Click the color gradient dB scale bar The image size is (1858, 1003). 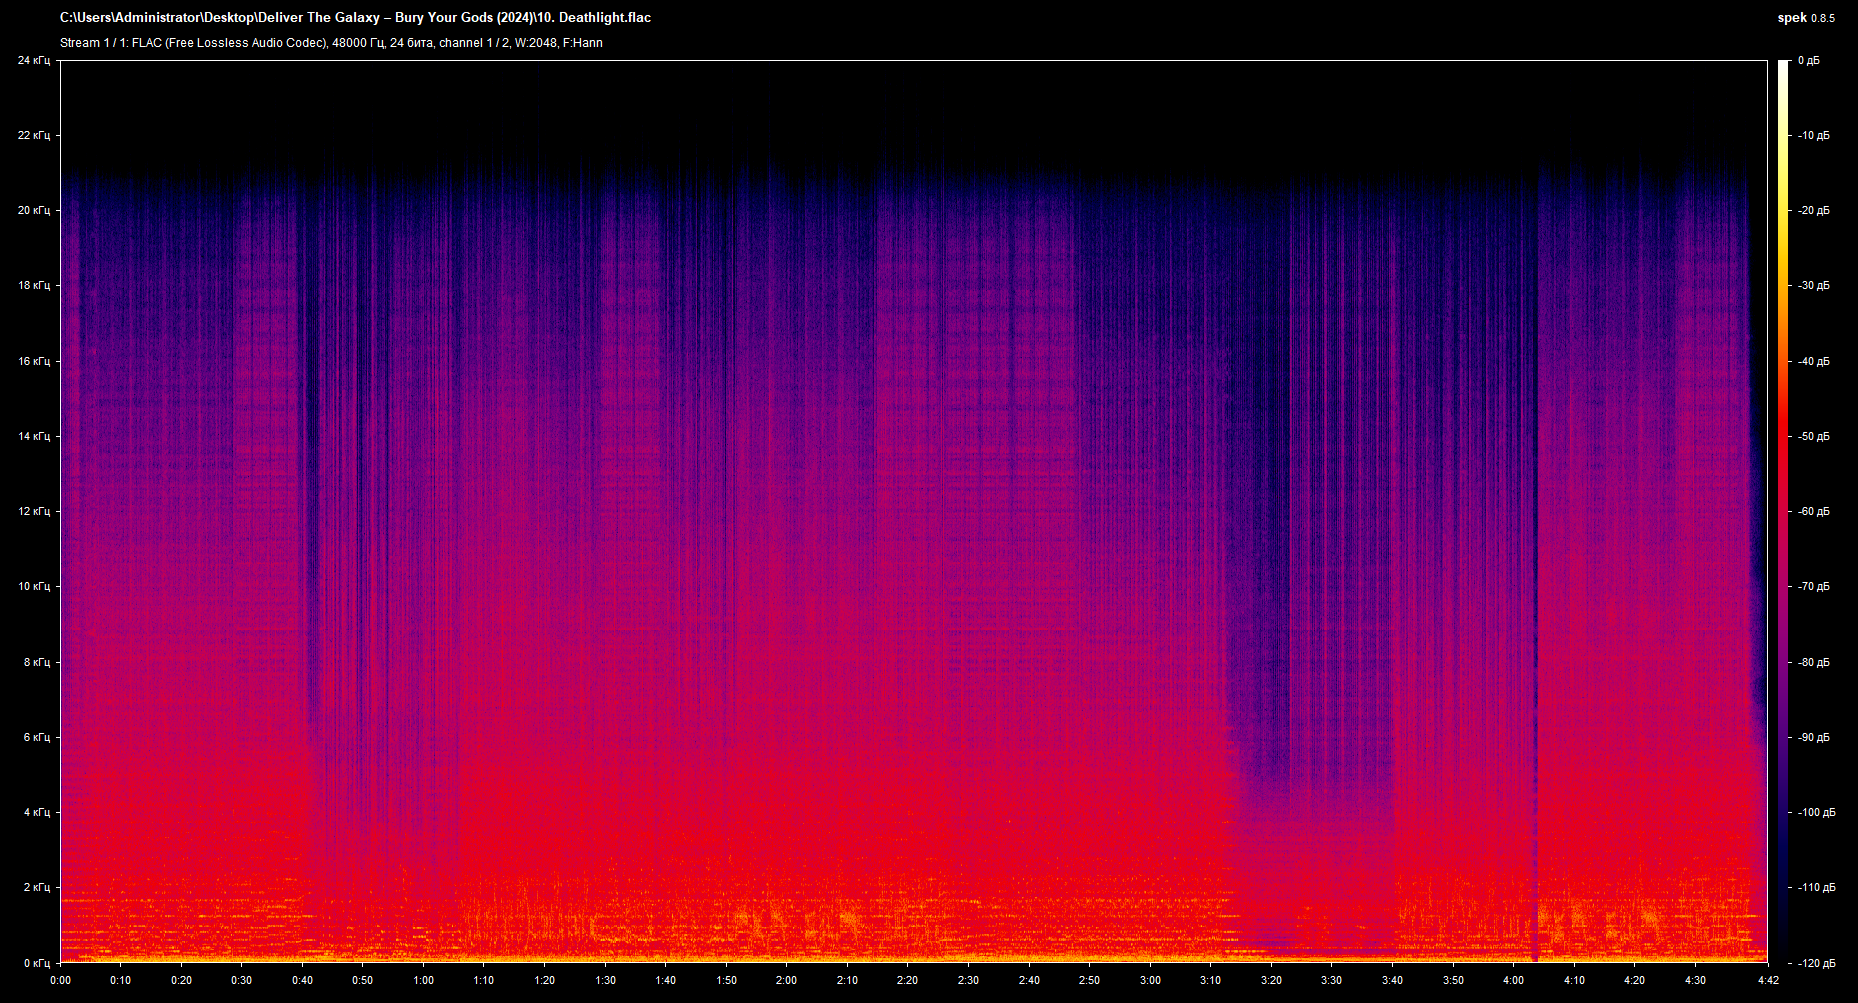[x=1784, y=511]
